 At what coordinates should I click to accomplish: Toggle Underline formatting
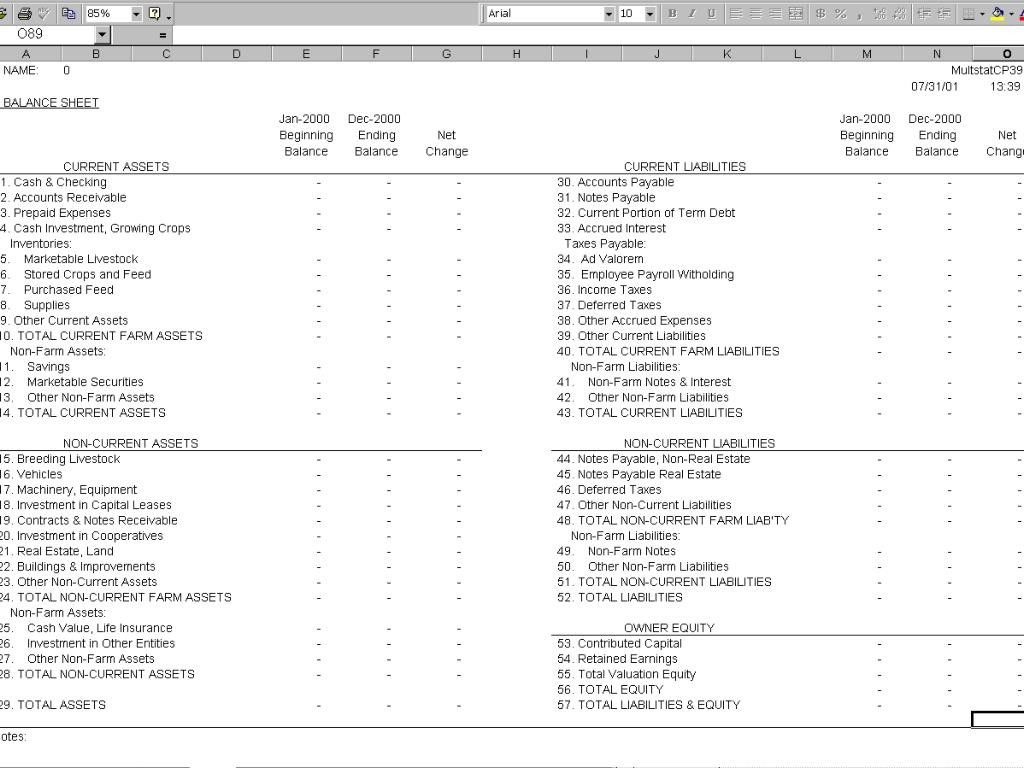(711, 13)
